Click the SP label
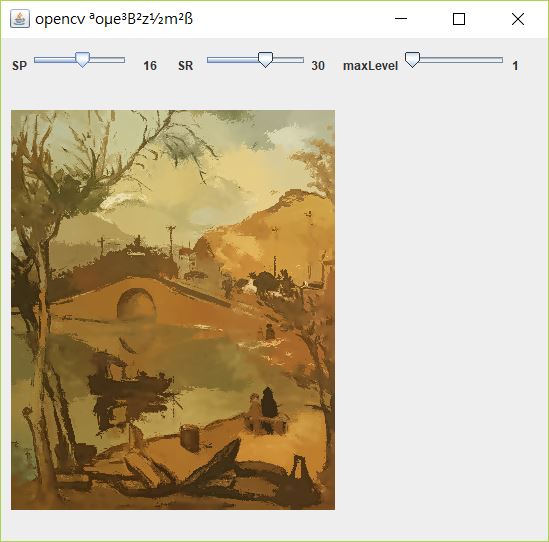Image resolution: width=549 pixels, height=542 pixels. click(x=19, y=66)
